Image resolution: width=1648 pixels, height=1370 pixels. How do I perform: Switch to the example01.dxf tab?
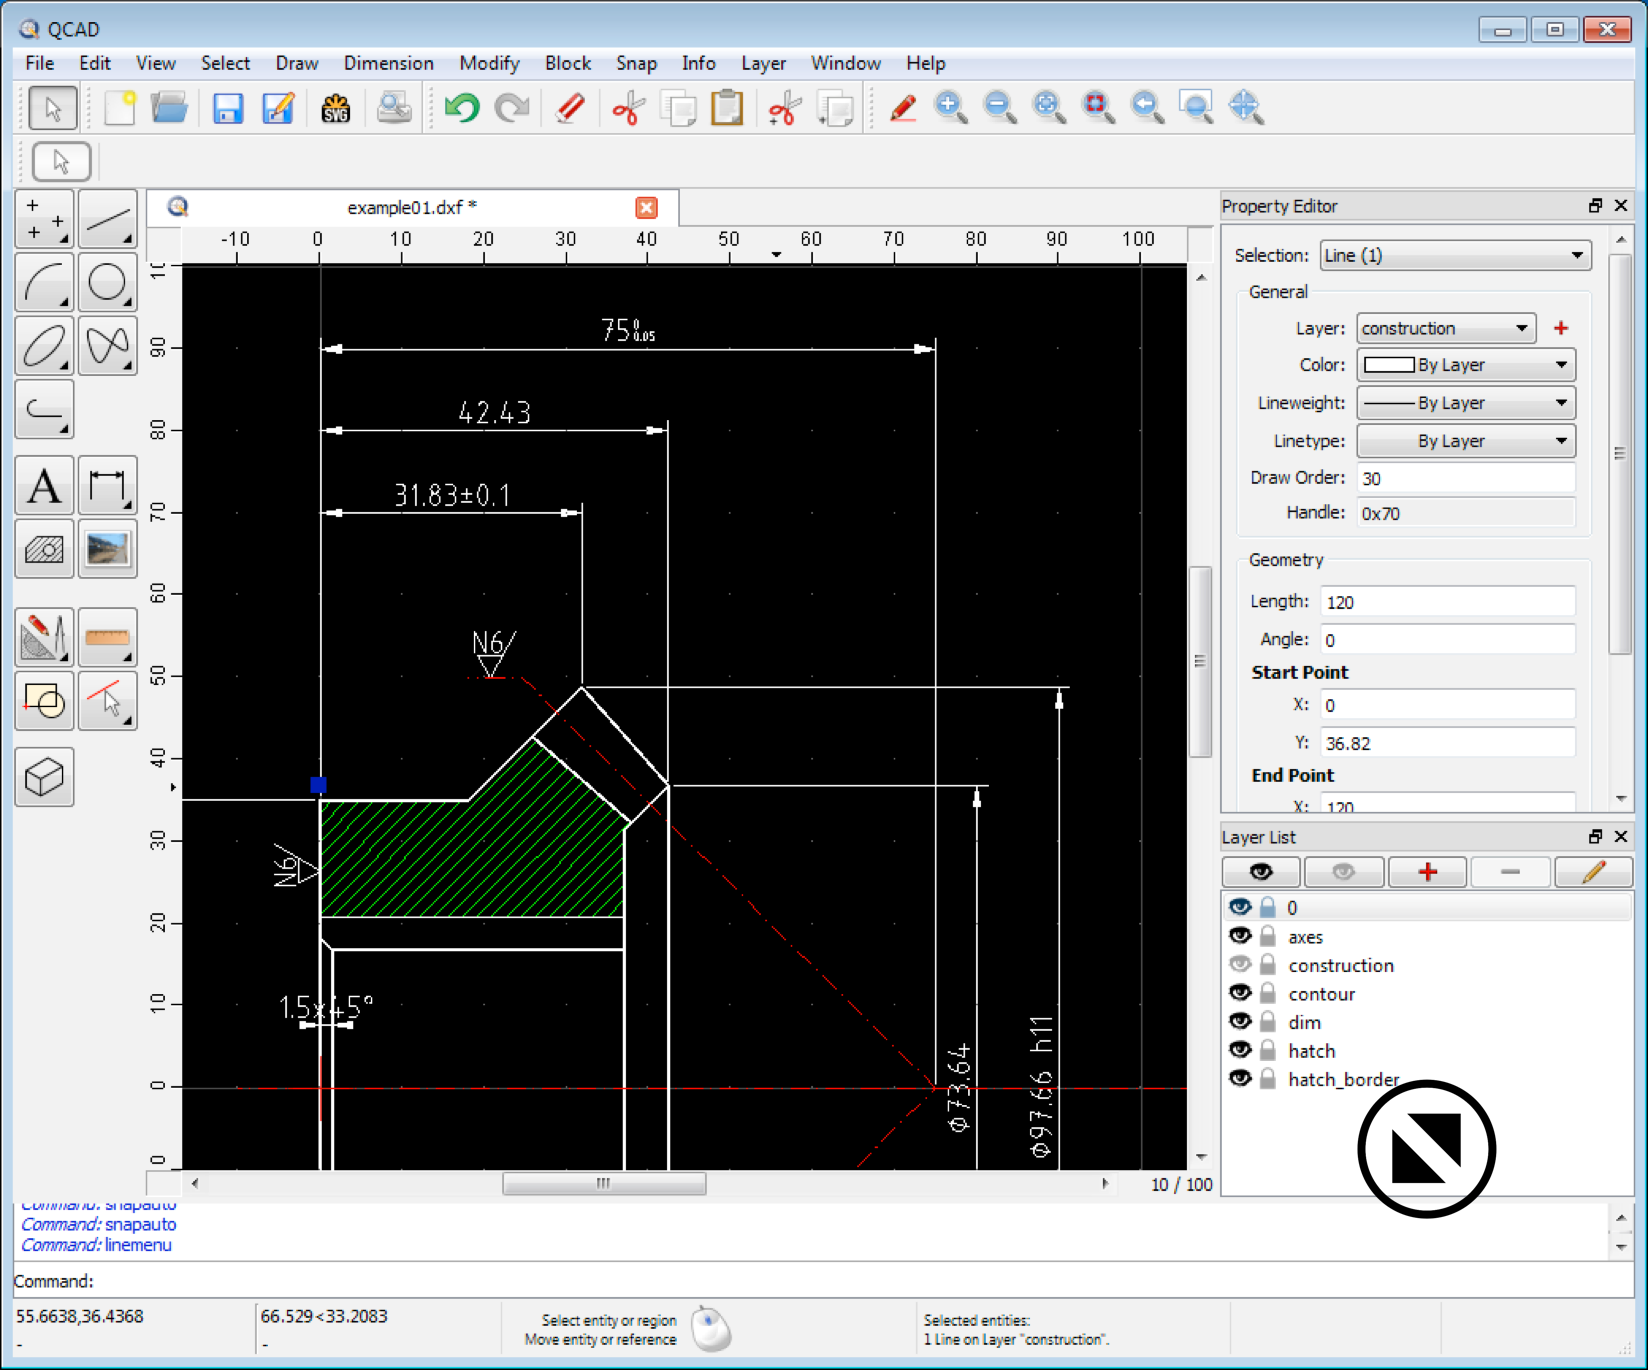pyautogui.click(x=410, y=207)
